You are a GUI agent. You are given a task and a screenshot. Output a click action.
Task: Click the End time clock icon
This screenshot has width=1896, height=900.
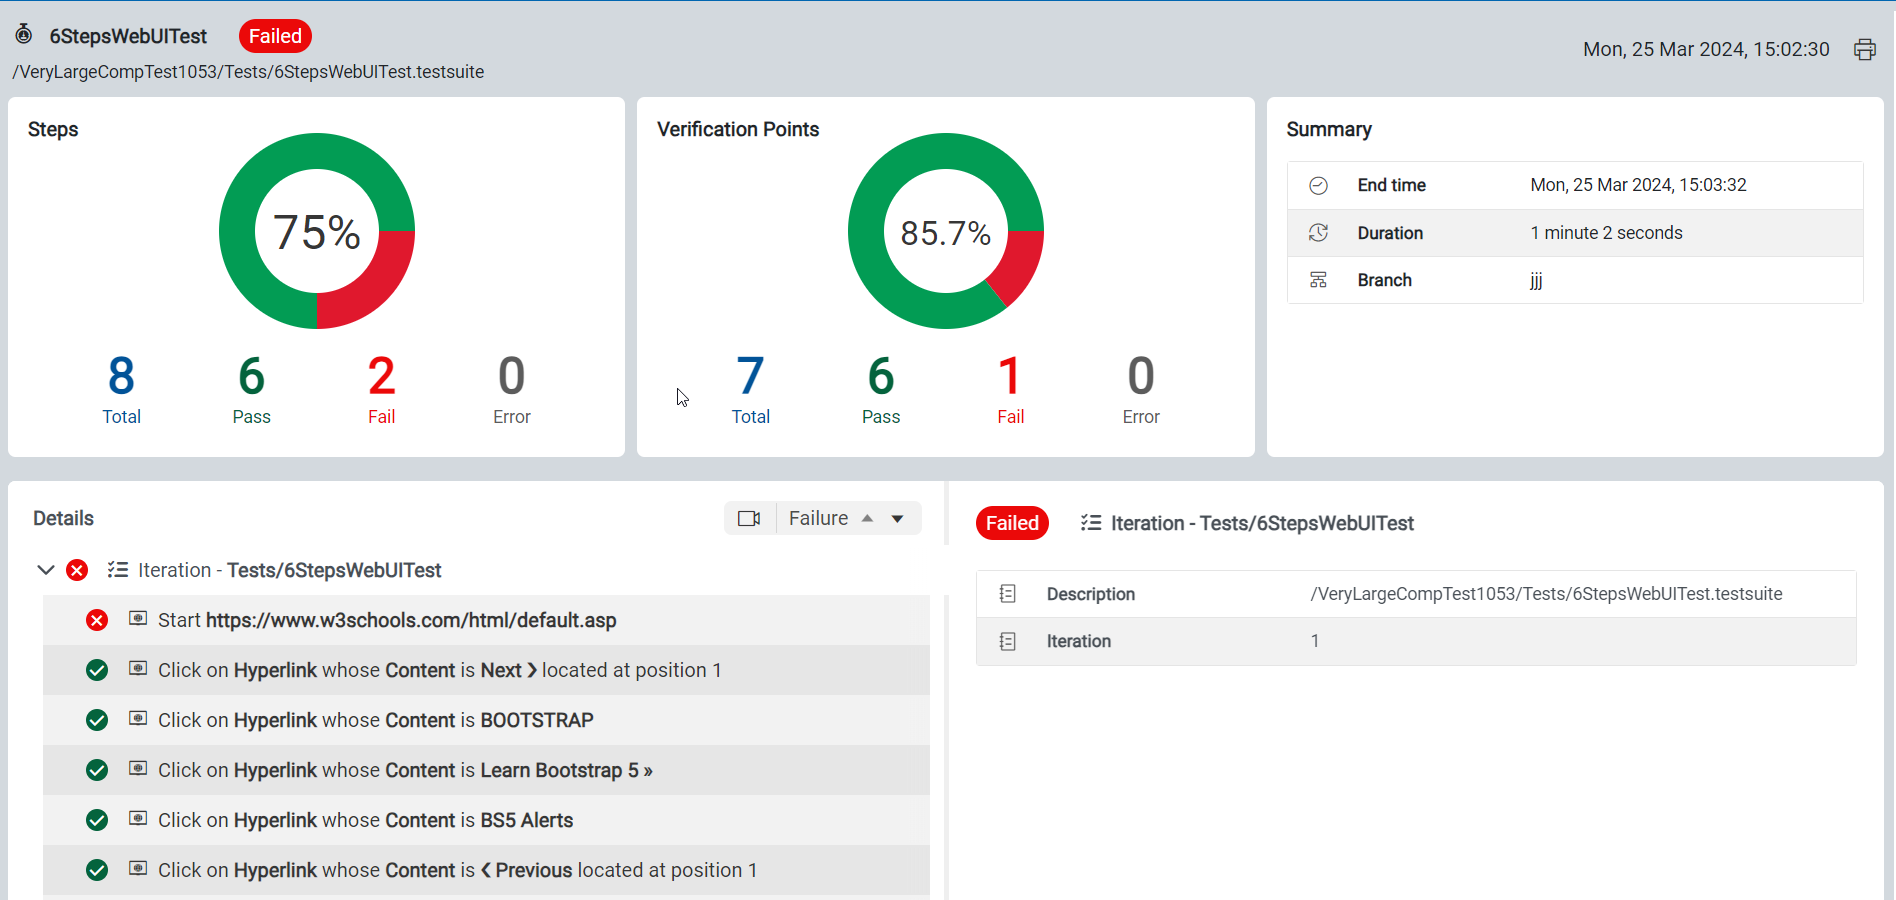(1318, 185)
